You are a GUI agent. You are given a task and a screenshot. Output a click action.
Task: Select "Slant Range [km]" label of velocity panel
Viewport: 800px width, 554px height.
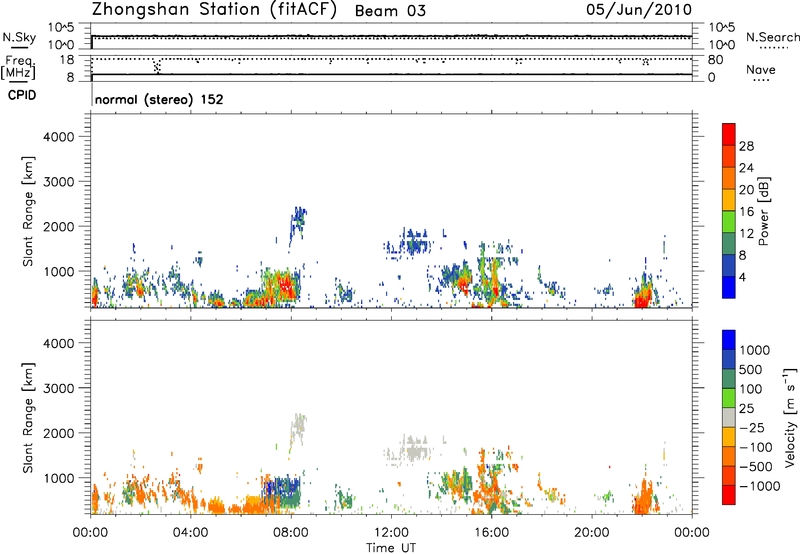[x=28, y=418]
